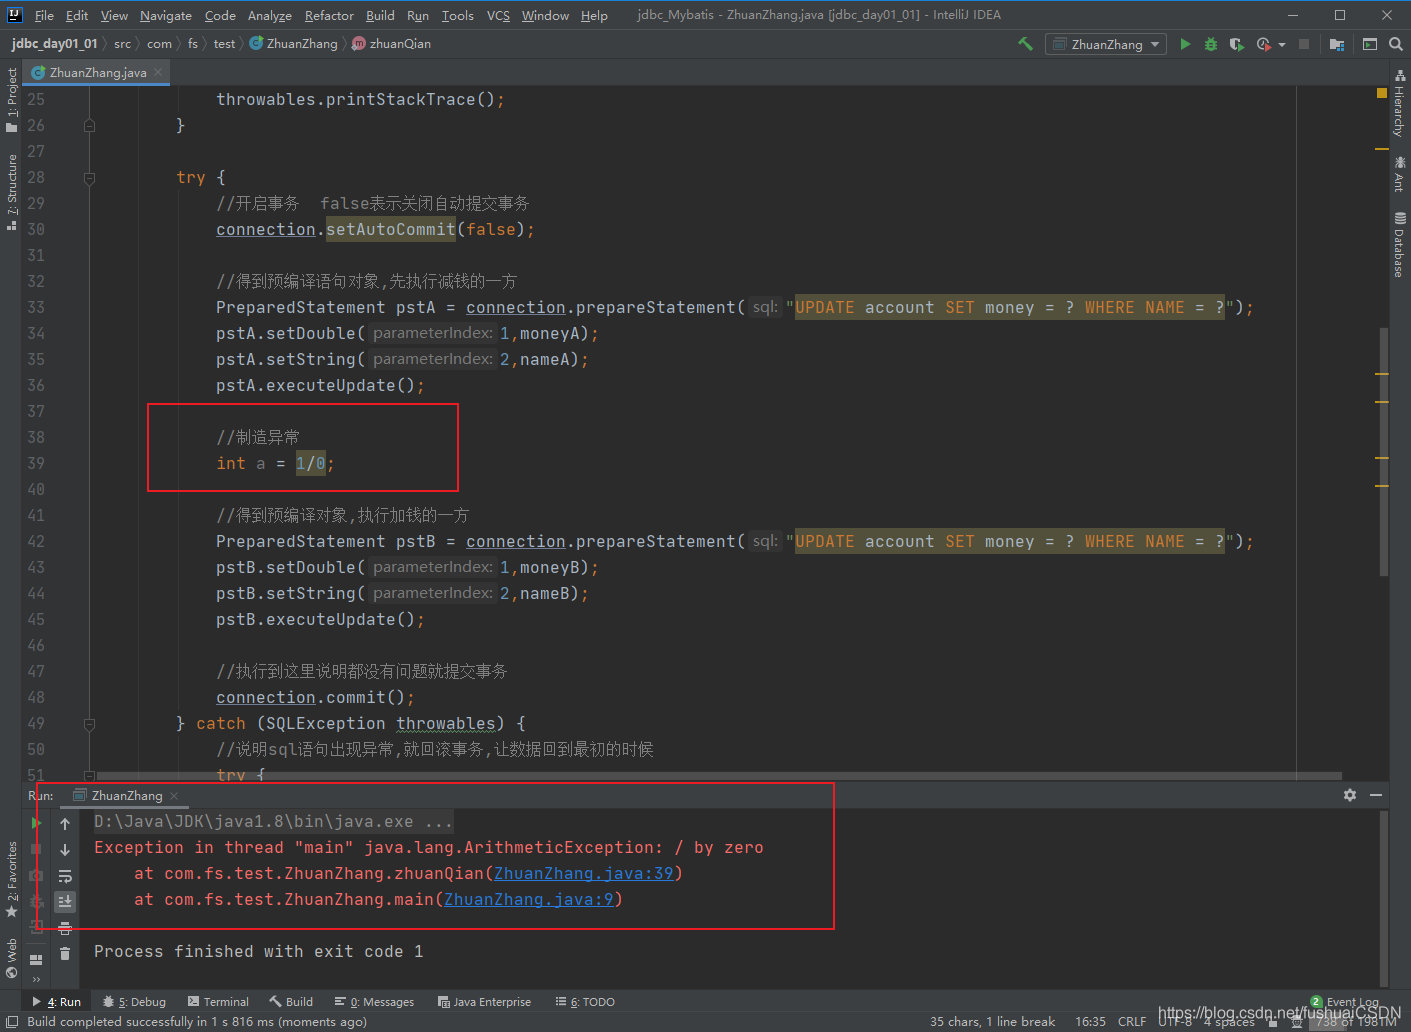Open Run panel settings gear
Image resolution: width=1411 pixels, height=1032 pixels.
[x=1350, y=795]
